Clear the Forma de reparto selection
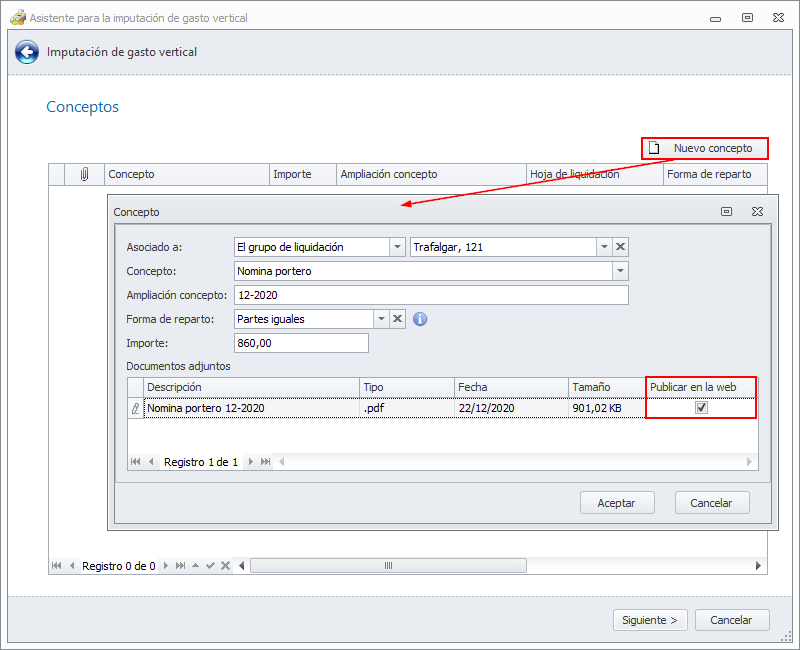800x650 pixels. click(397, 319)
